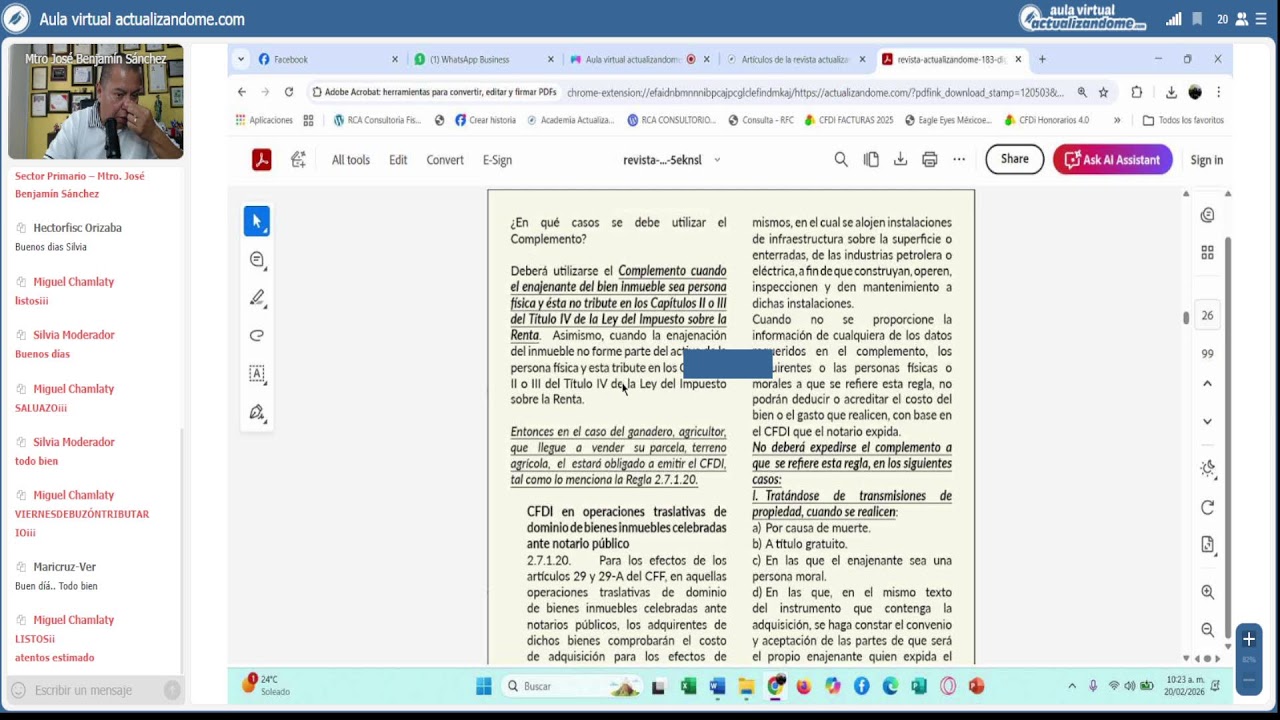Expand the revista file name dropdown

point(717,160)
